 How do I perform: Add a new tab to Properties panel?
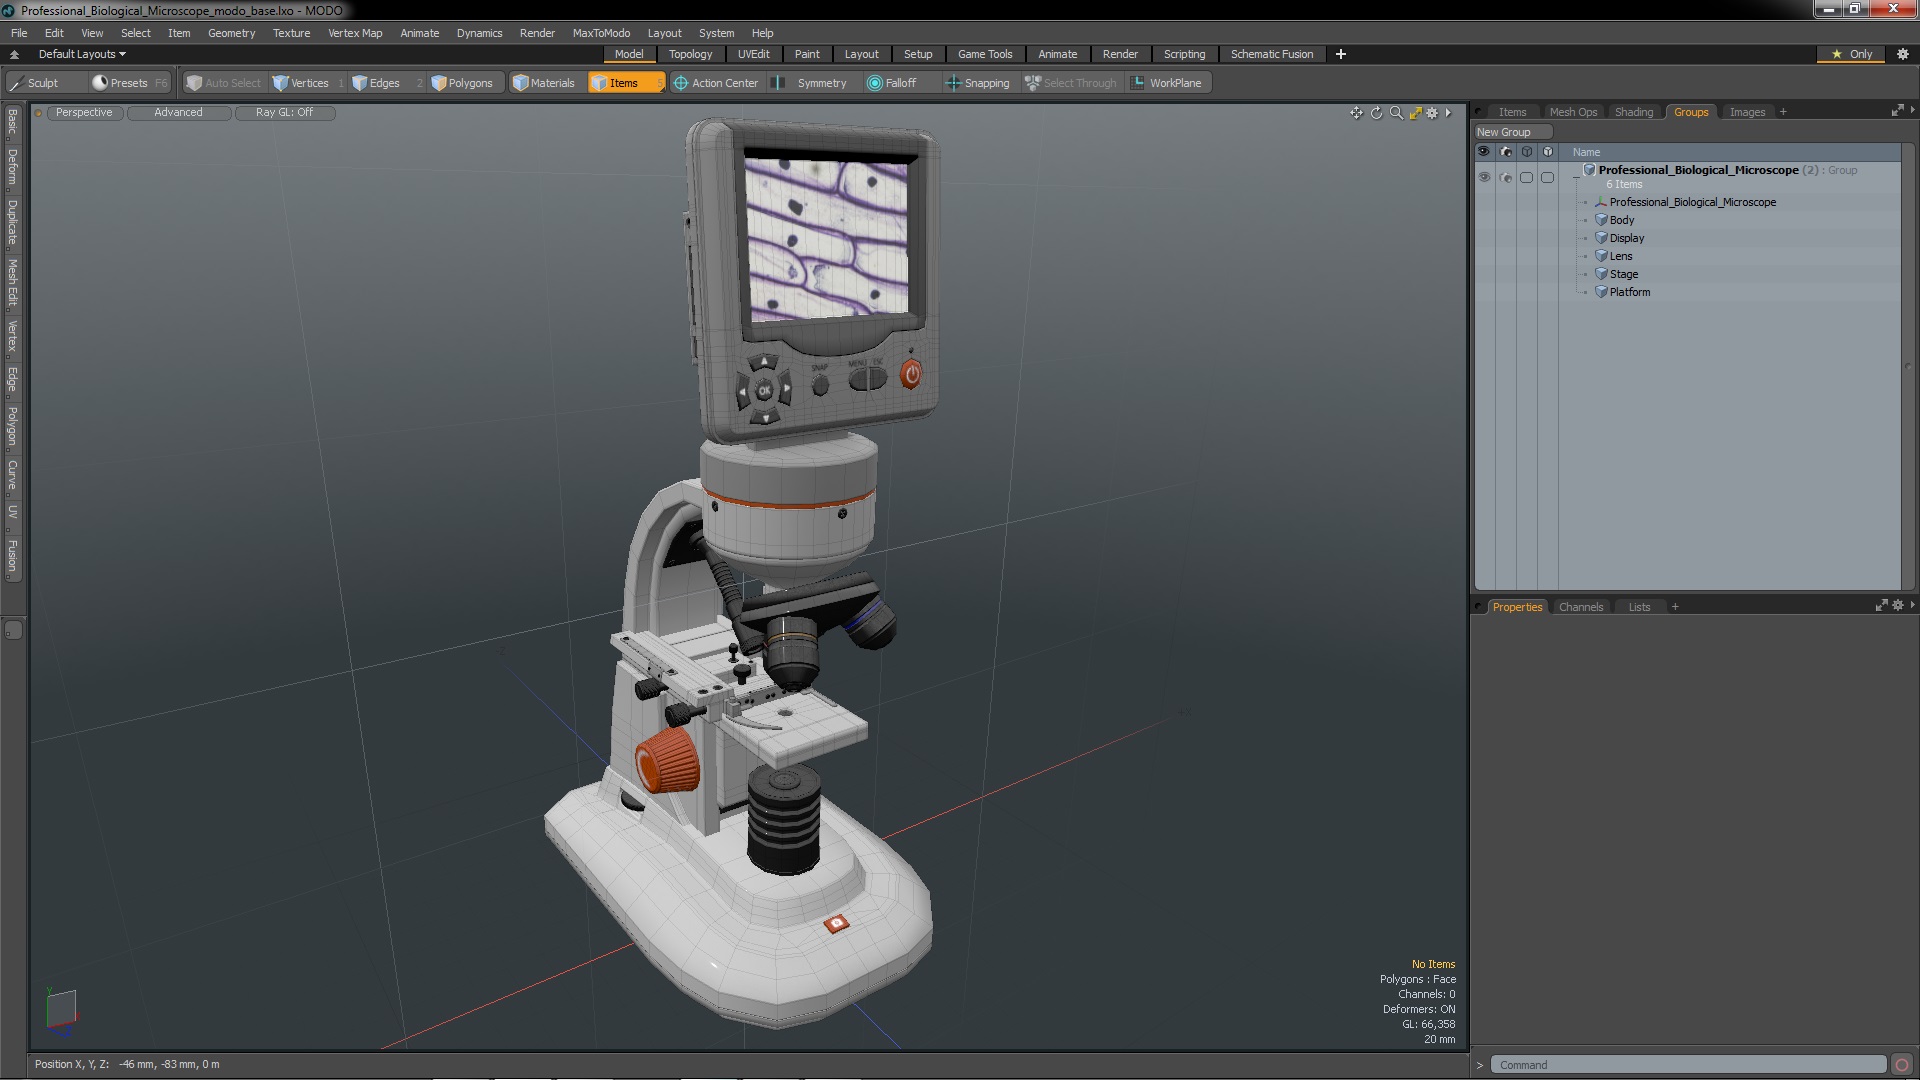click(x=1675, y=607)
